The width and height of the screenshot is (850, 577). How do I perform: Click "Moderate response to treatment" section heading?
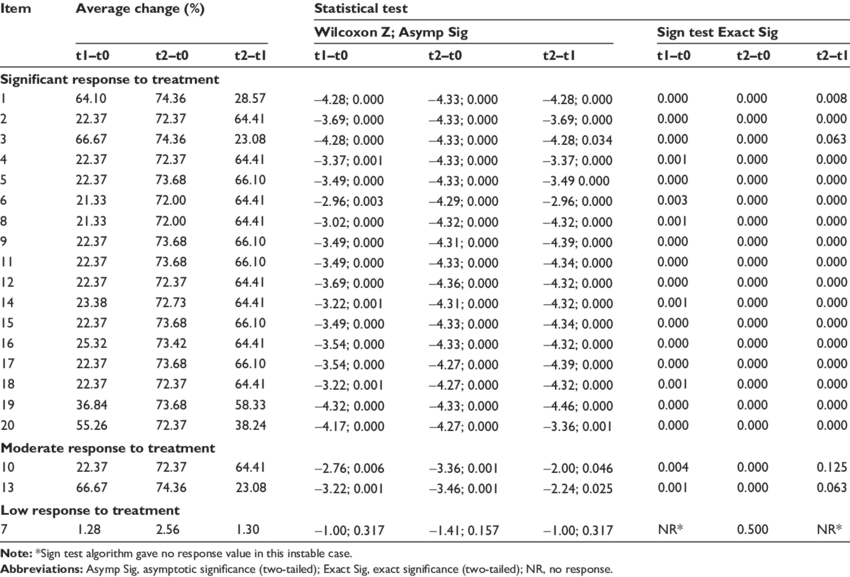pyautogui.click(x=104, y=445)
